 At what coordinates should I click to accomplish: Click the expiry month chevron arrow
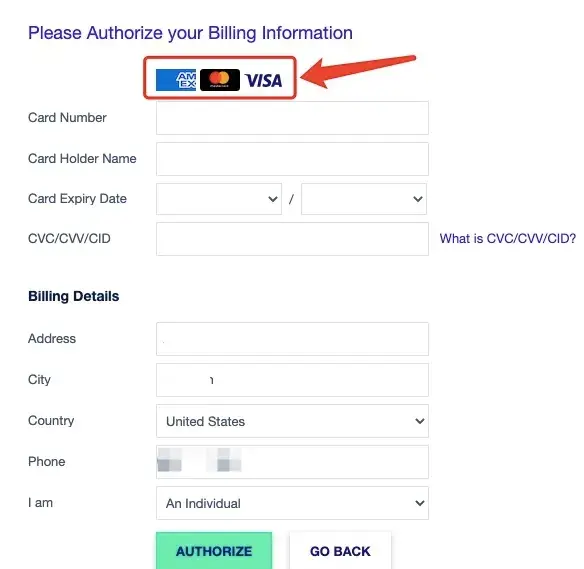[273, 199]
